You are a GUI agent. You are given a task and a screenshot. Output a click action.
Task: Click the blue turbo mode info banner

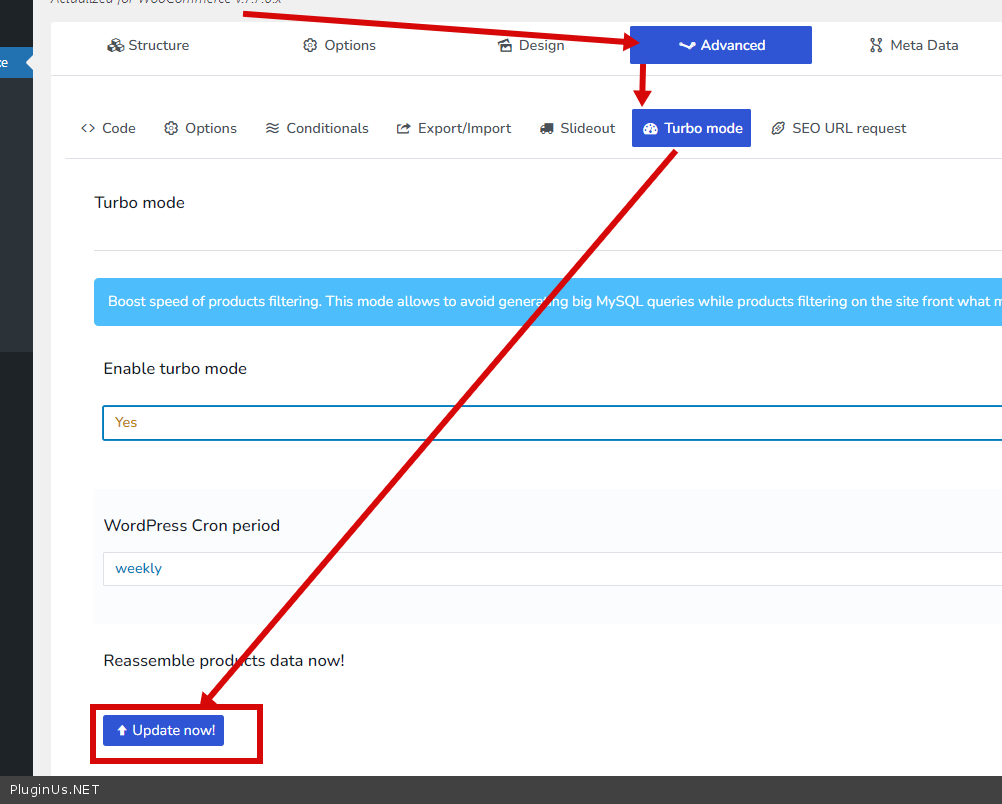coord(550,301)
